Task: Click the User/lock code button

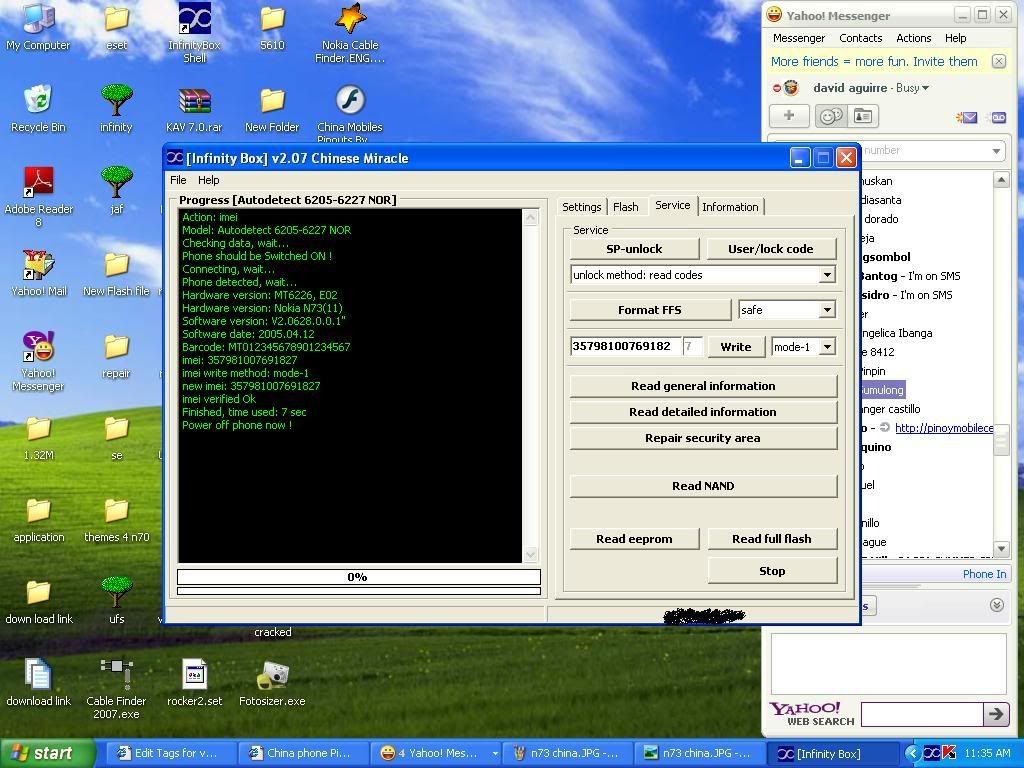Action: [x=771, y=249]
